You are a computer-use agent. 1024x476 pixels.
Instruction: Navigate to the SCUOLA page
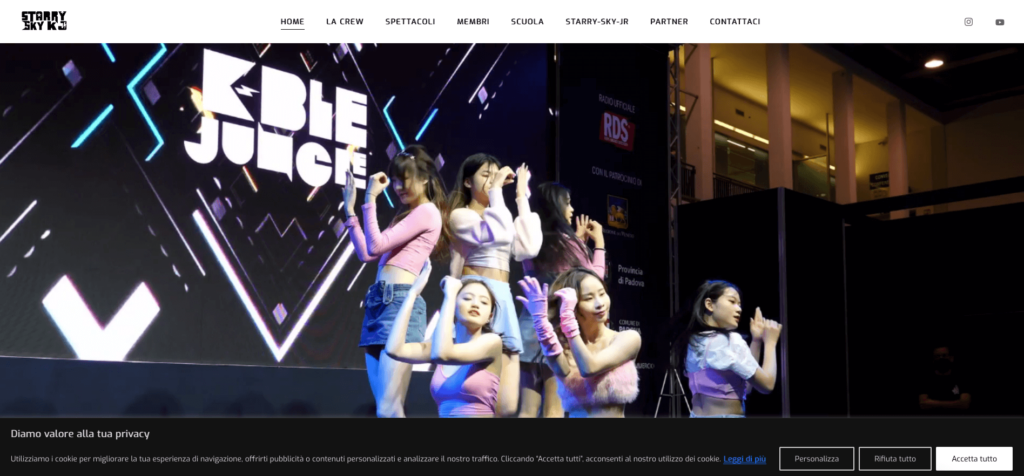tap(527, 21)
